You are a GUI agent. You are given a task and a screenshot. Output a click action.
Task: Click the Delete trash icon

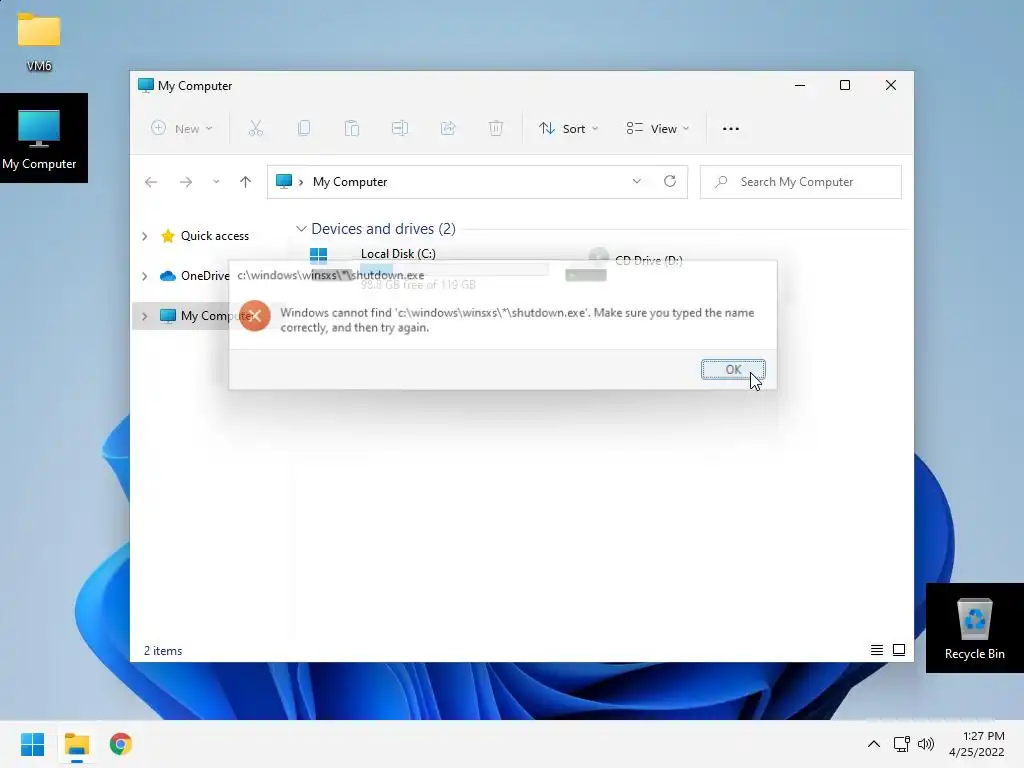click(x=496, y=129)
